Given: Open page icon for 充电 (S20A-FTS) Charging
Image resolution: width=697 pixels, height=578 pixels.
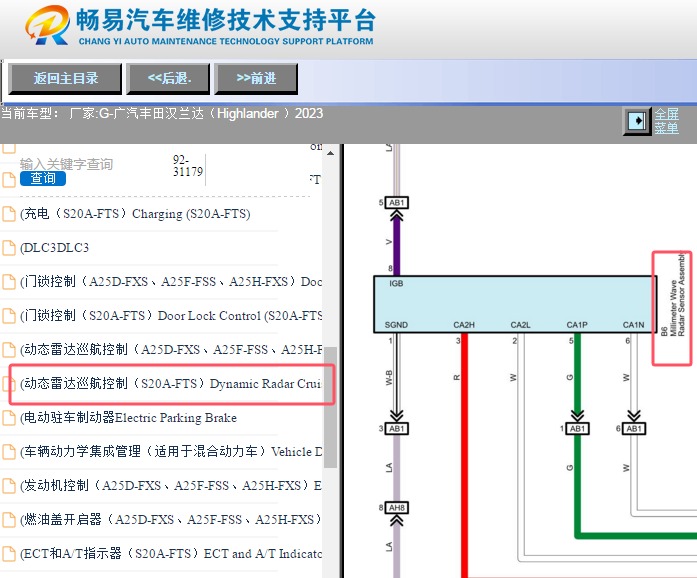Looking at the screenshot, I should tap(8, 214).
